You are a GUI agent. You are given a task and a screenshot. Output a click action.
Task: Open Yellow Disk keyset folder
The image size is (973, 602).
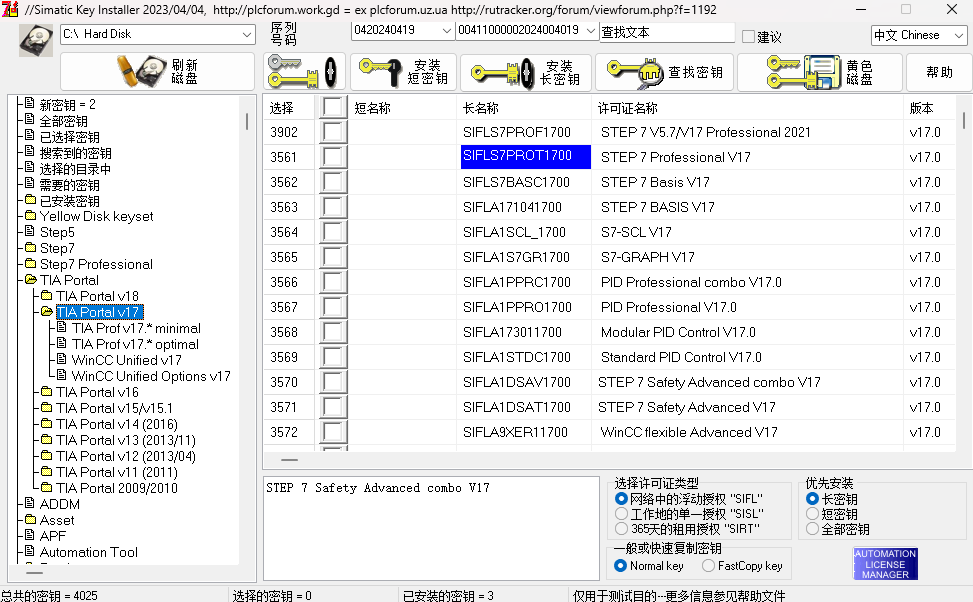tap(96, 216)
